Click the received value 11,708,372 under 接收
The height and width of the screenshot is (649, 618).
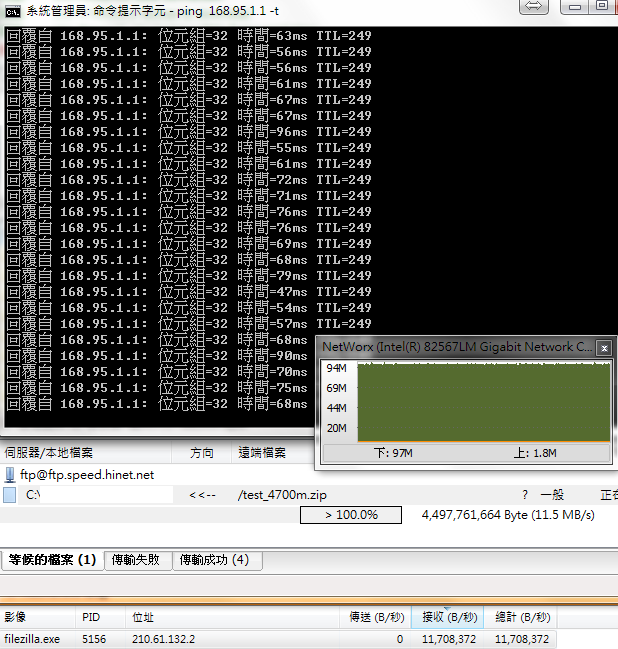449,639
